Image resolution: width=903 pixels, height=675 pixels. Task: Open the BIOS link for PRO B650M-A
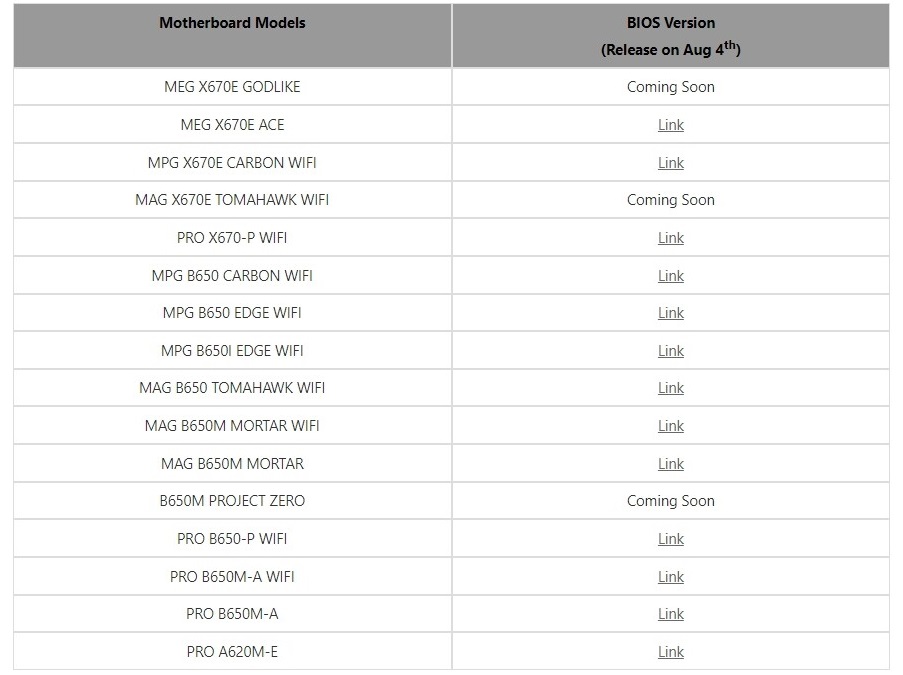coord(670,614)
